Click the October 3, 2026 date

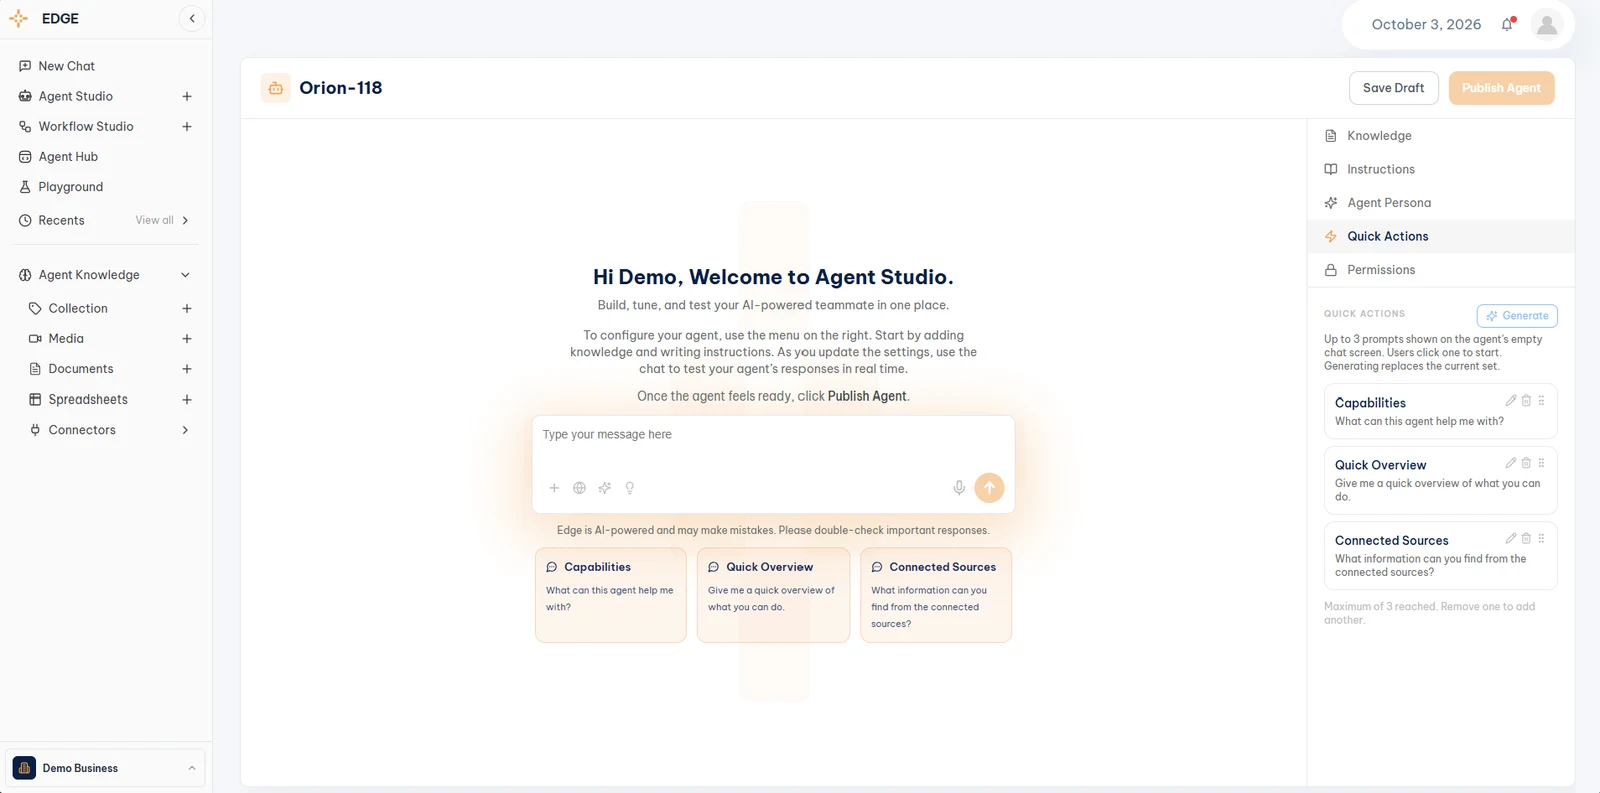pos(1426,24)
